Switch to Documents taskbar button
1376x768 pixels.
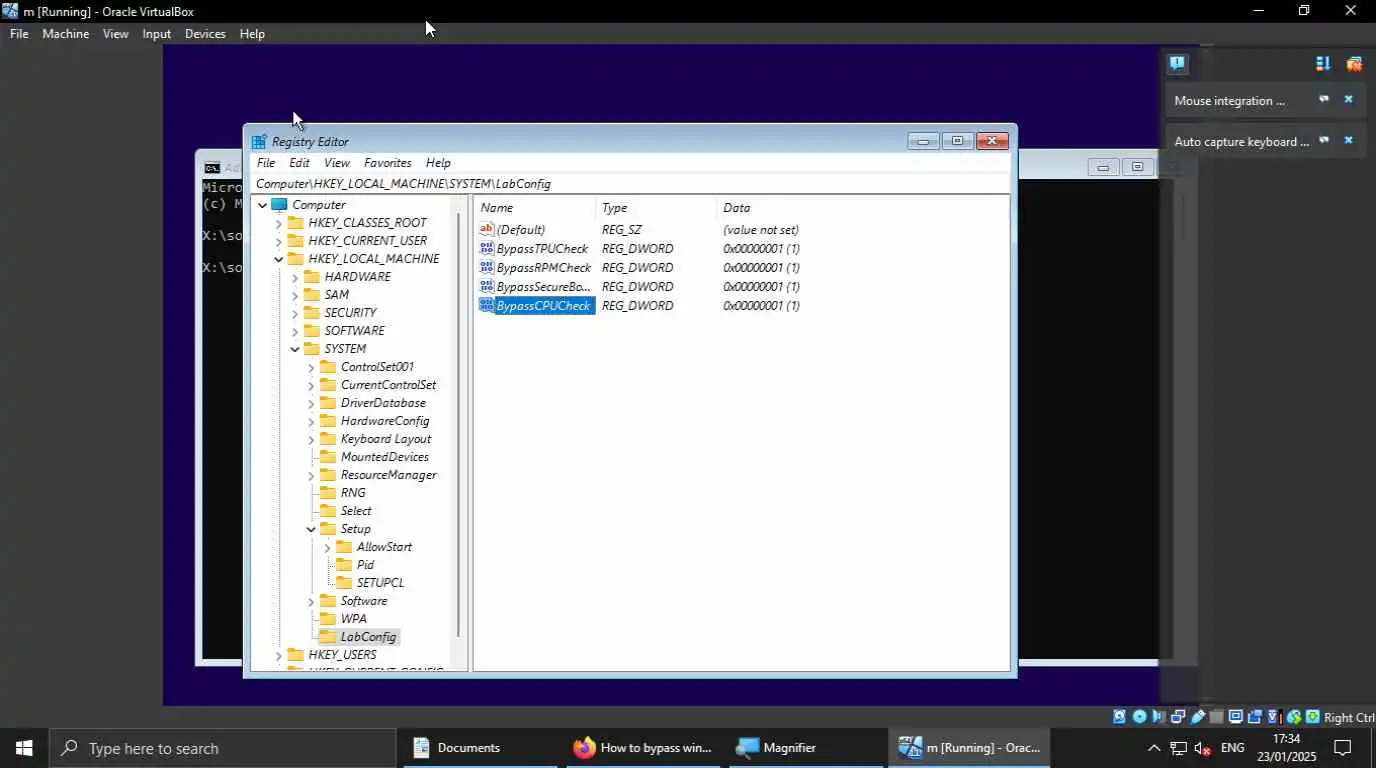(480, 748)
